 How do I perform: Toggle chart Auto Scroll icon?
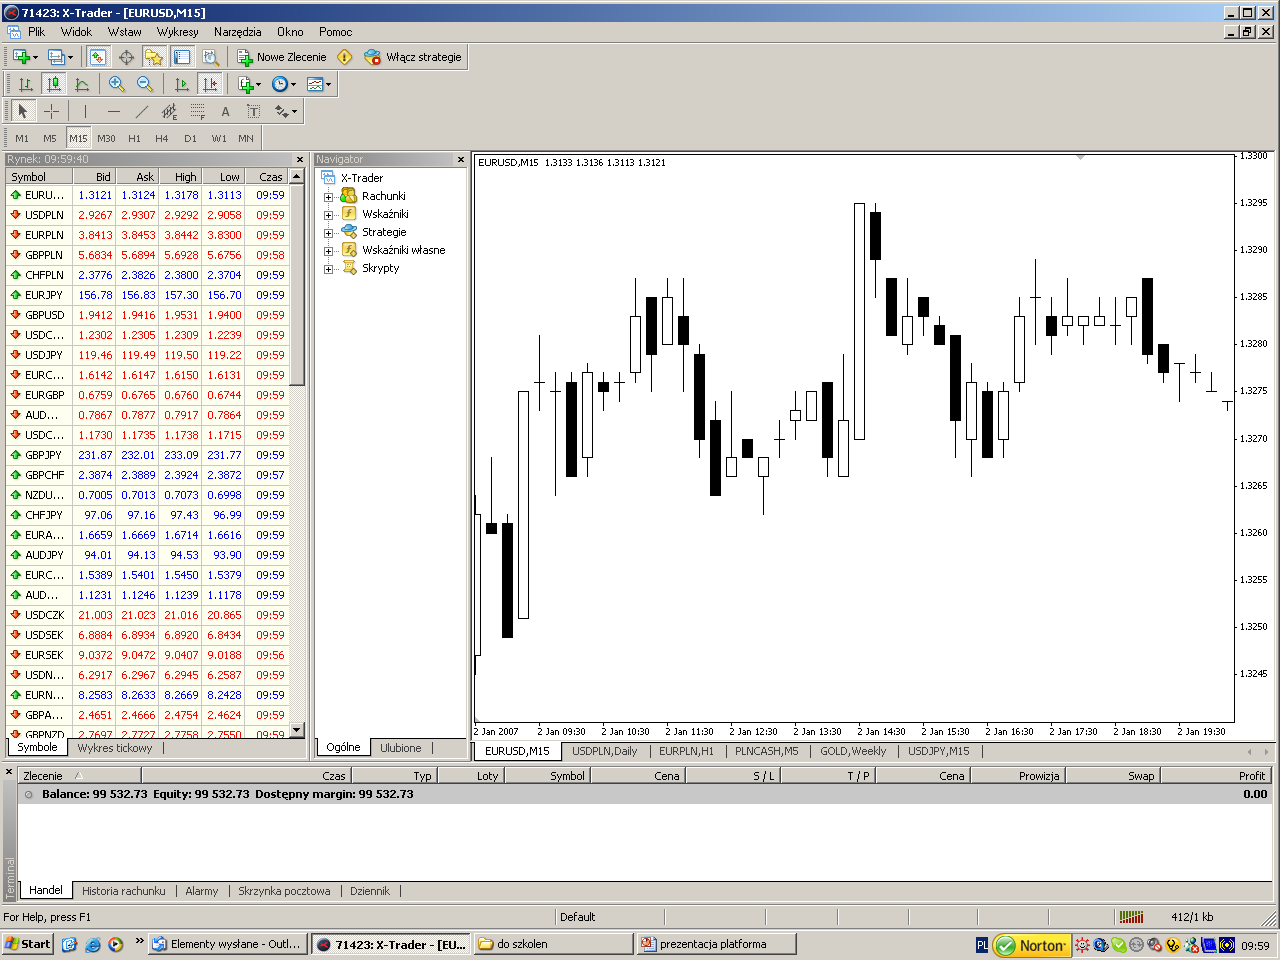pyautogui.click(x=181, y=84)
